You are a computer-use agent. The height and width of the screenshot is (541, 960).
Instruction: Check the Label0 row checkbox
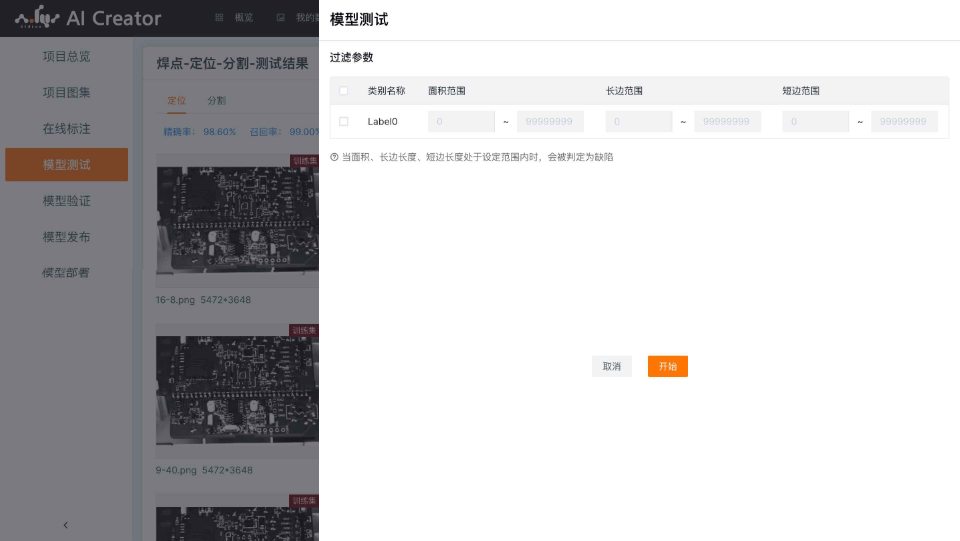pos(344,122)
